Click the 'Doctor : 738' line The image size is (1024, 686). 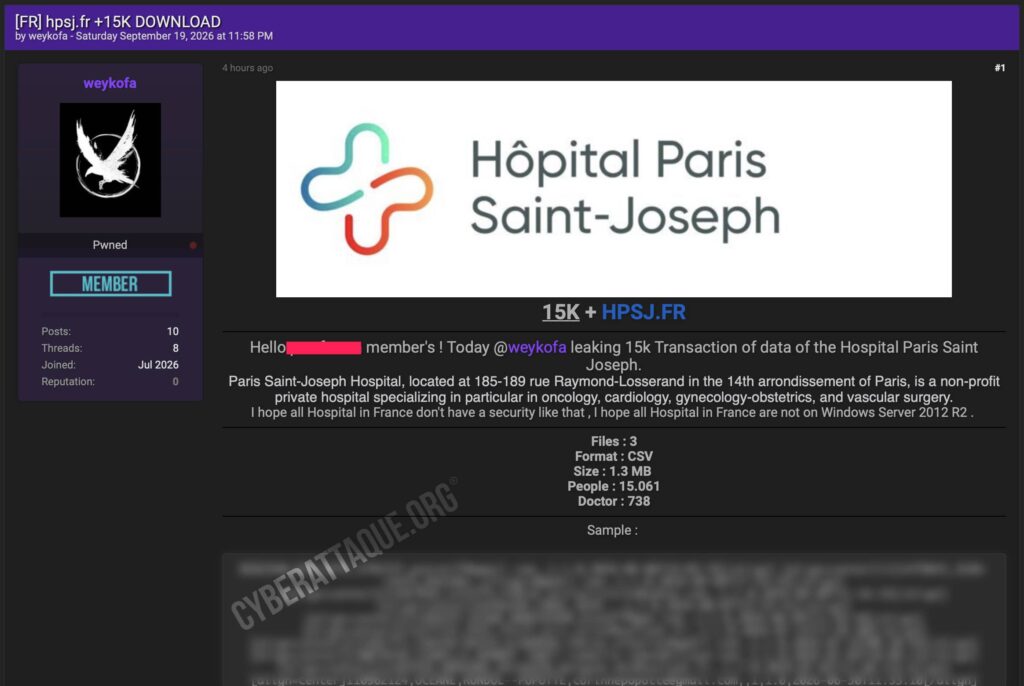[x=613, y=502]
